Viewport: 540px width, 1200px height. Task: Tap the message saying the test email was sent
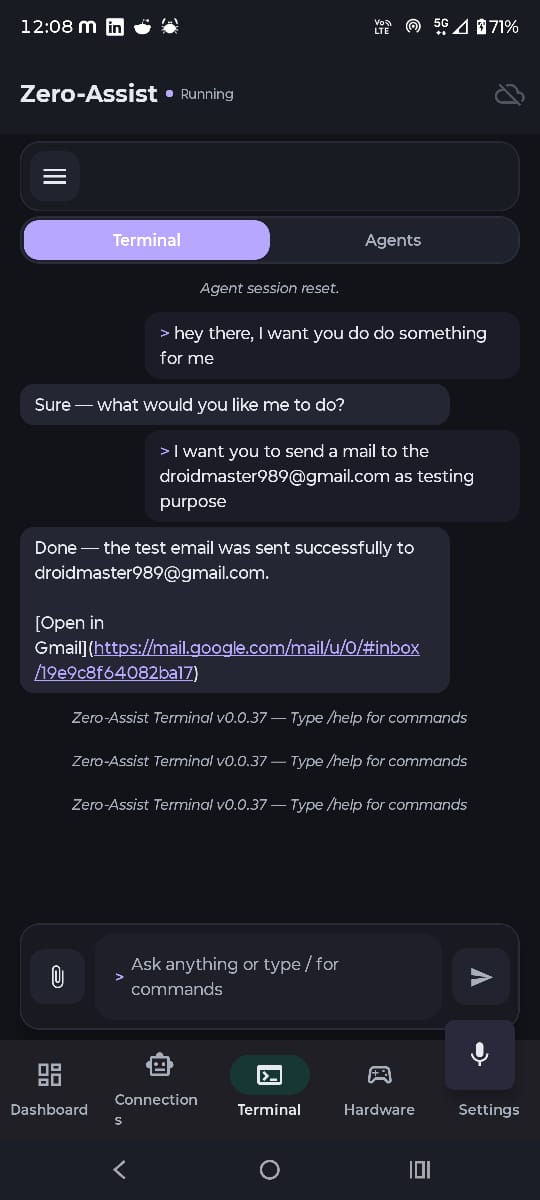235,610
